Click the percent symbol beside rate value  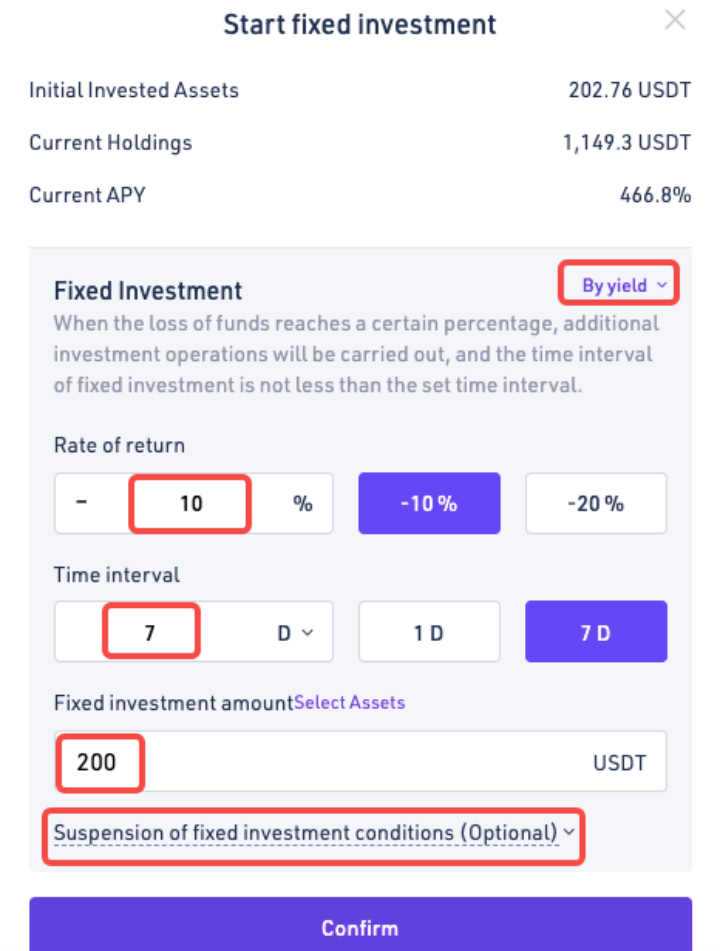coord(302,503)
